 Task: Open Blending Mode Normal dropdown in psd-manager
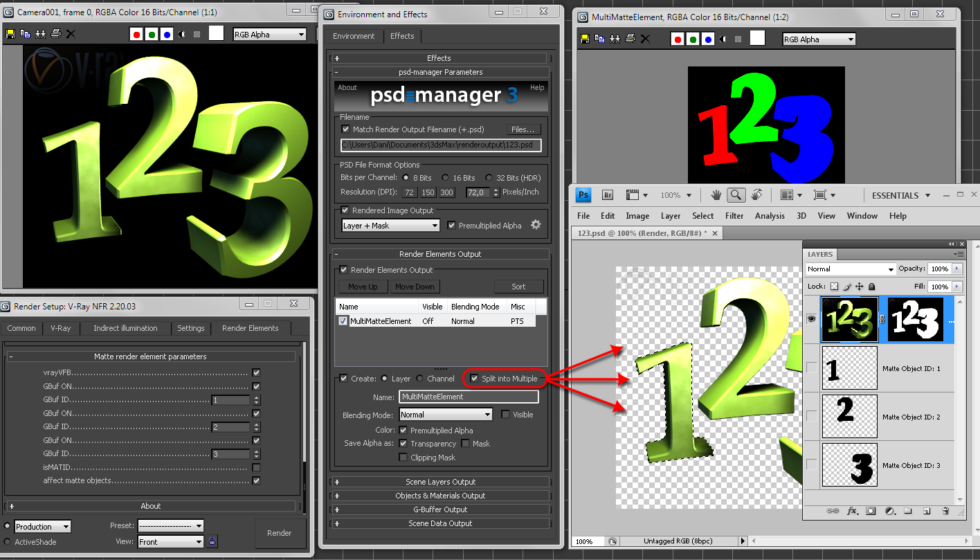[445, 415]
